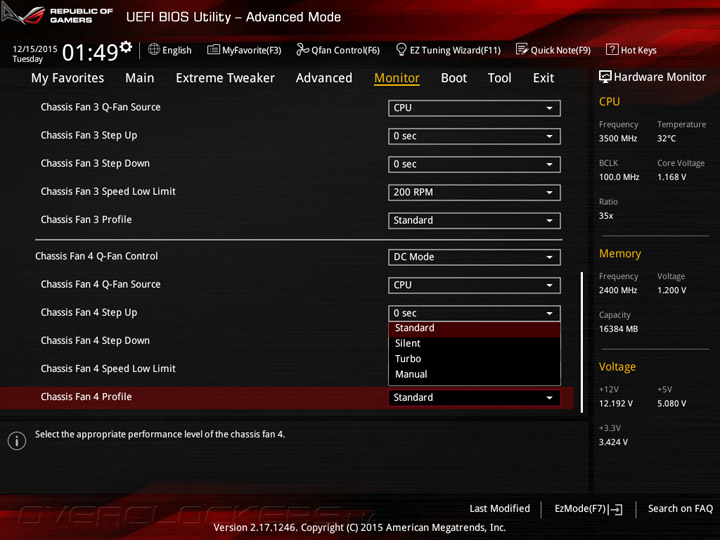
Task: Open MyFavorite(F3)
Action: click(244, 50)
